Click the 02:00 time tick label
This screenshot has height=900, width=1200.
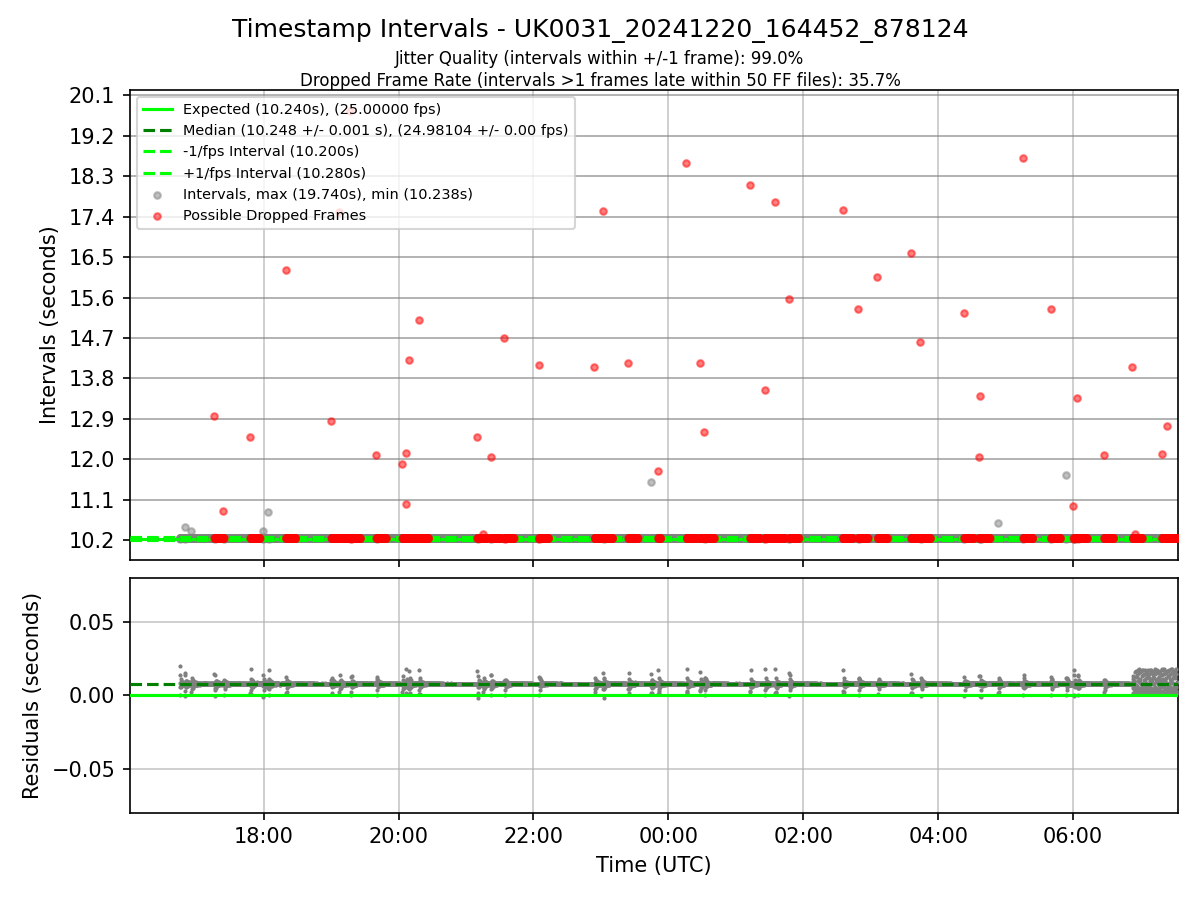[x=803, y=835]
